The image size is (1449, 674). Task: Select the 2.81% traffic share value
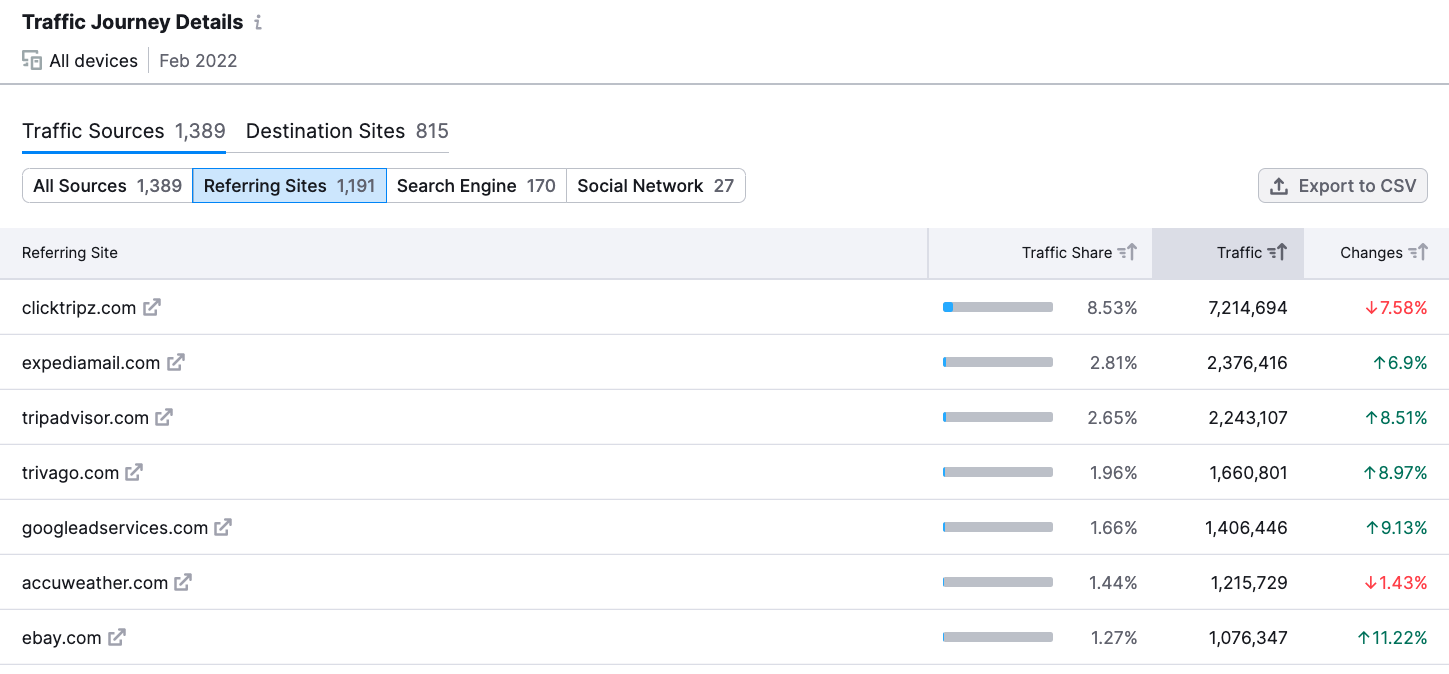click(x=1114, y=363)
